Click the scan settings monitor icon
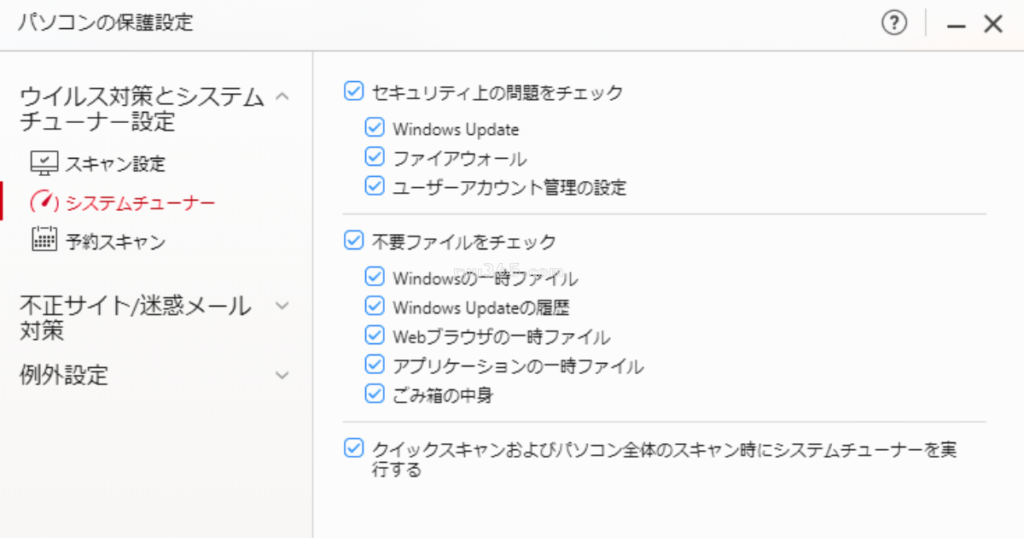1024x538 pixels. 44,163
